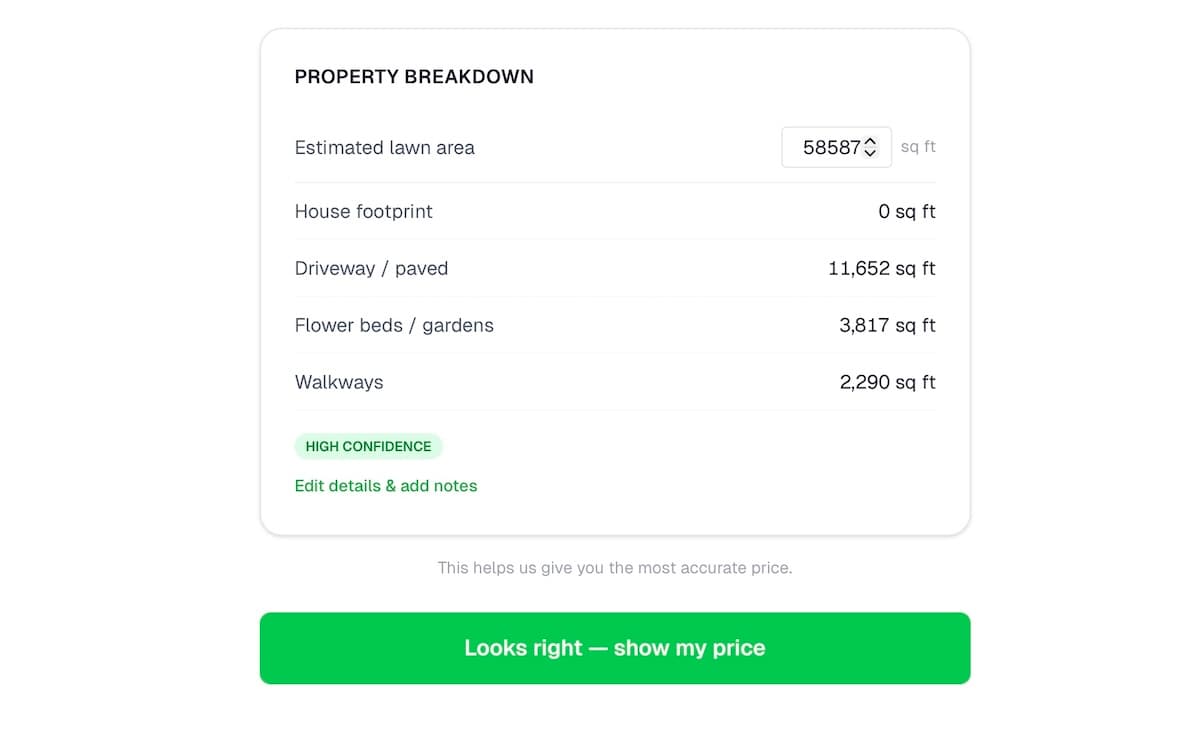Select the Property Breakdown heading
Screen dimensions: 1200x740
tap(414, 77)
